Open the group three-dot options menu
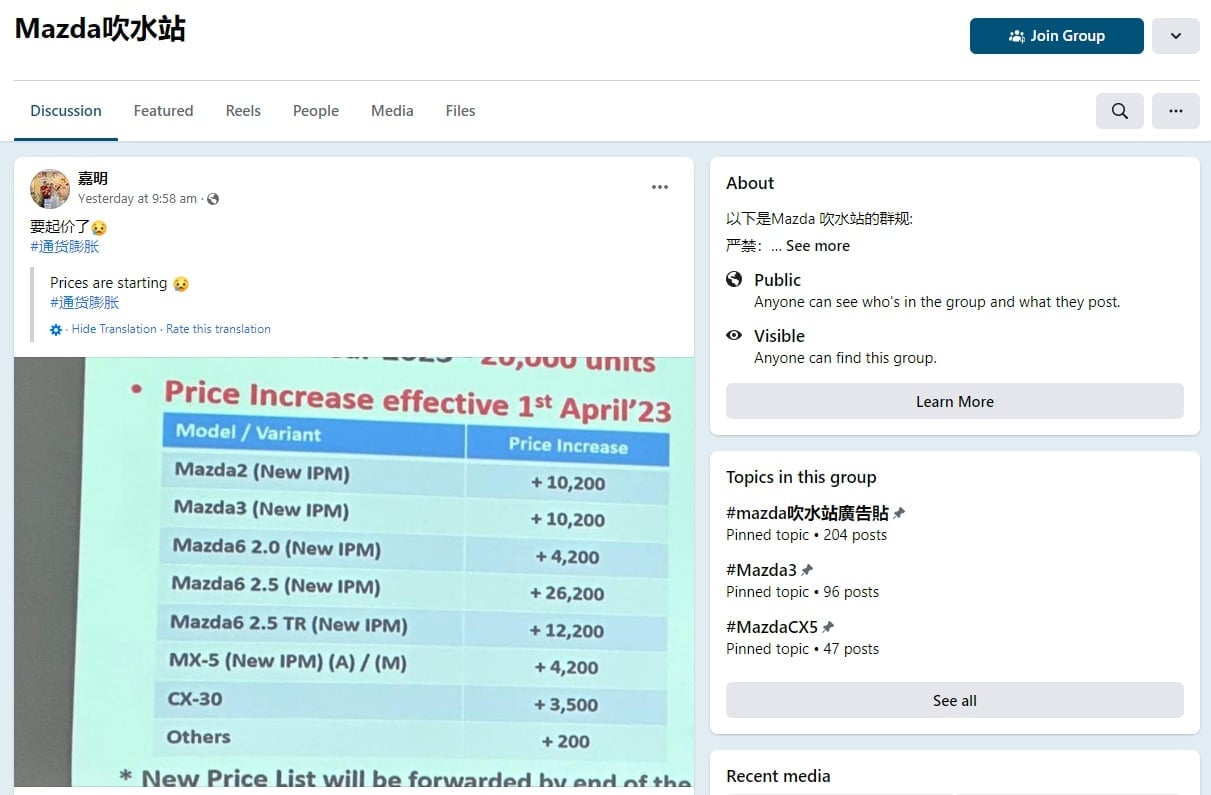Viewport: 1211px width, 795px height. pos(1176,111)
